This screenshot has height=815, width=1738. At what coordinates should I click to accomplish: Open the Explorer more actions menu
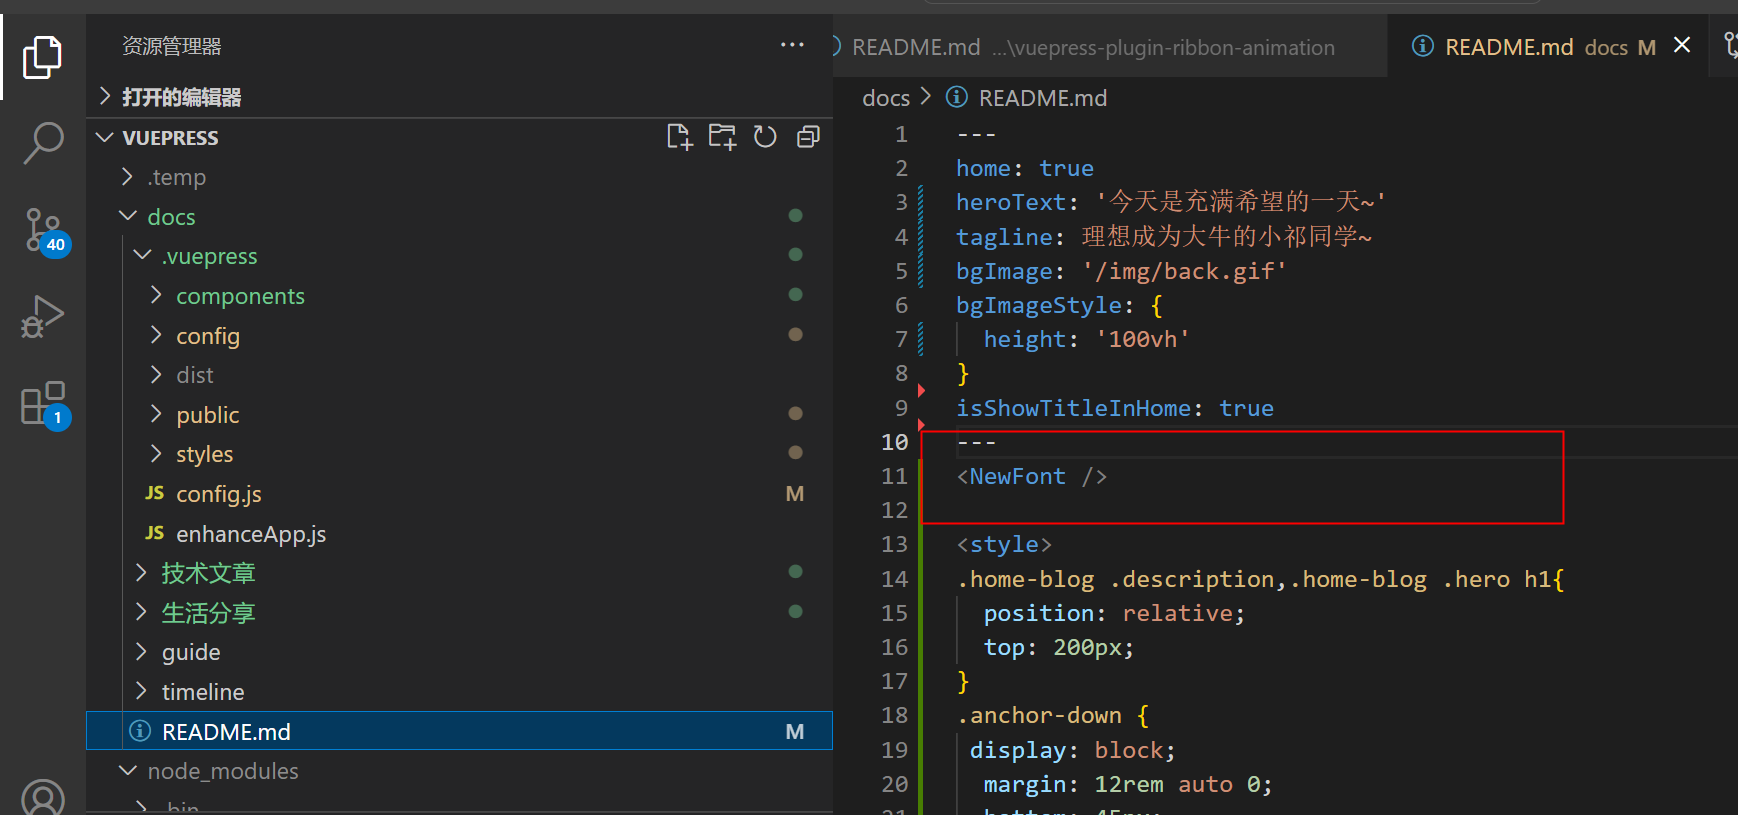[792, 45]
